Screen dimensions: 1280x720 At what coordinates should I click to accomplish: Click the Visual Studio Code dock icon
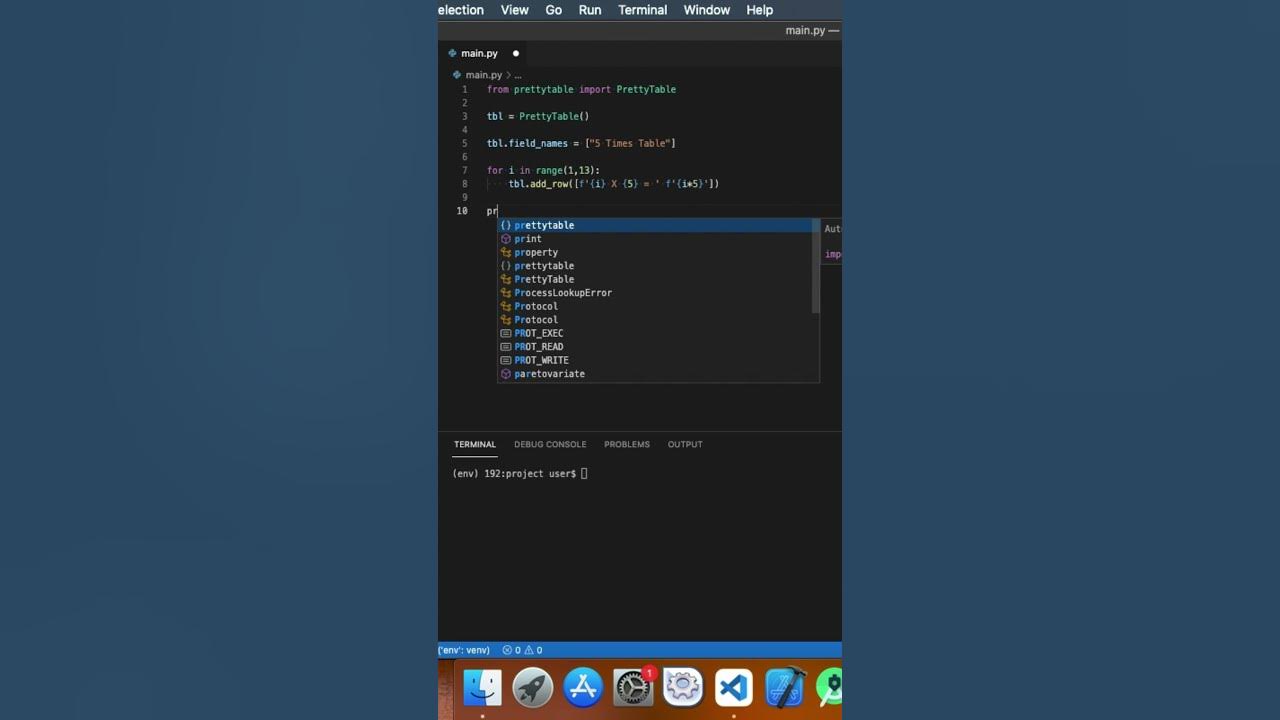733,688
